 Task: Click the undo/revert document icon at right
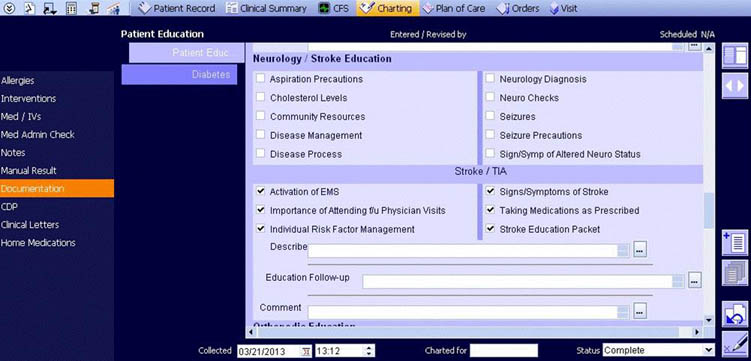click(x=735, y=314)
